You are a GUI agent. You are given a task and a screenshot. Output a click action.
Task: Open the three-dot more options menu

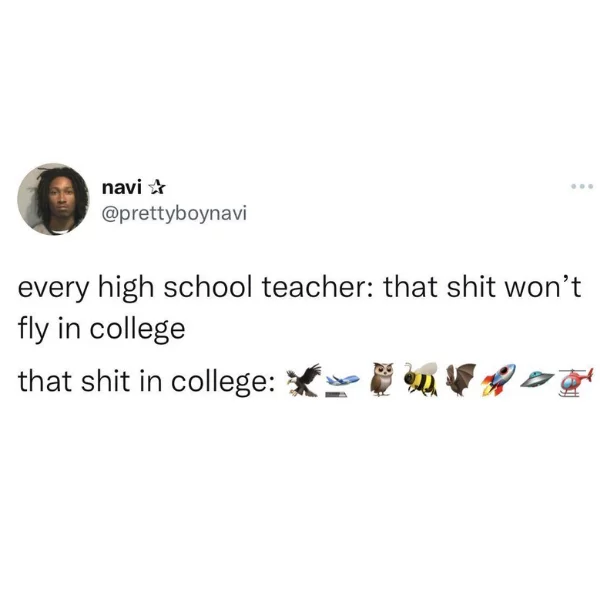(x=582, y=187)
